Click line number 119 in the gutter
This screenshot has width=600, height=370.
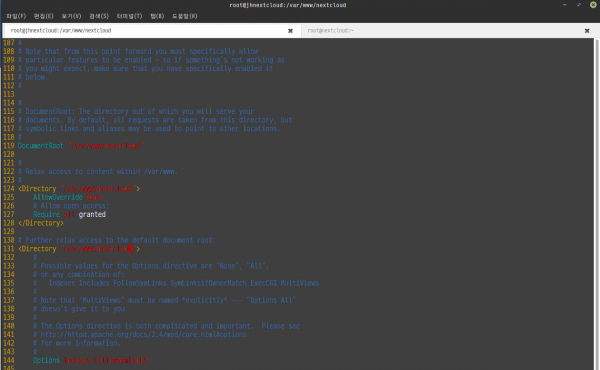[x=9, y=146]
